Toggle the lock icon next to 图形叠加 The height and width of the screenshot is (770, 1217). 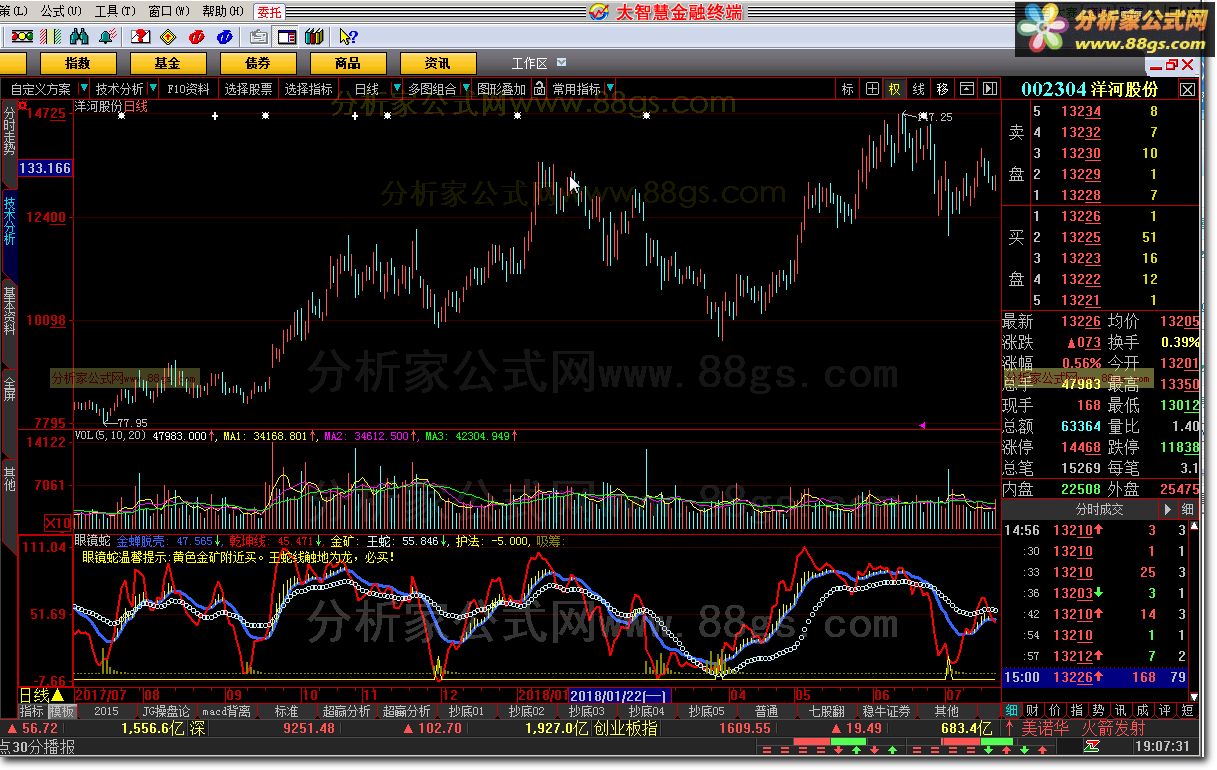pos(540,89)
